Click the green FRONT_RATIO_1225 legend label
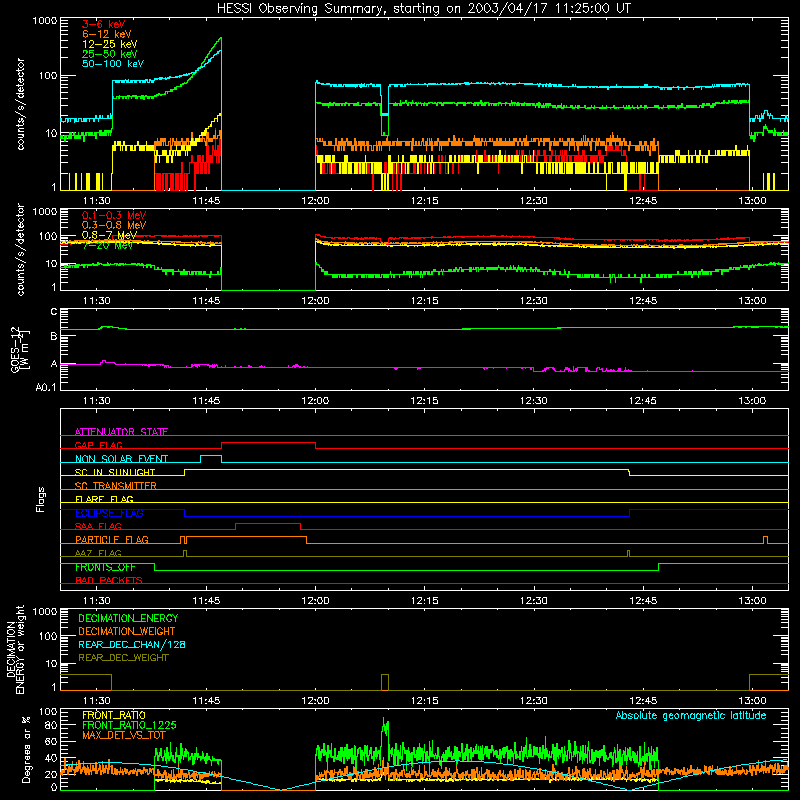Screen dimensions: 800x800 [129, 725]
